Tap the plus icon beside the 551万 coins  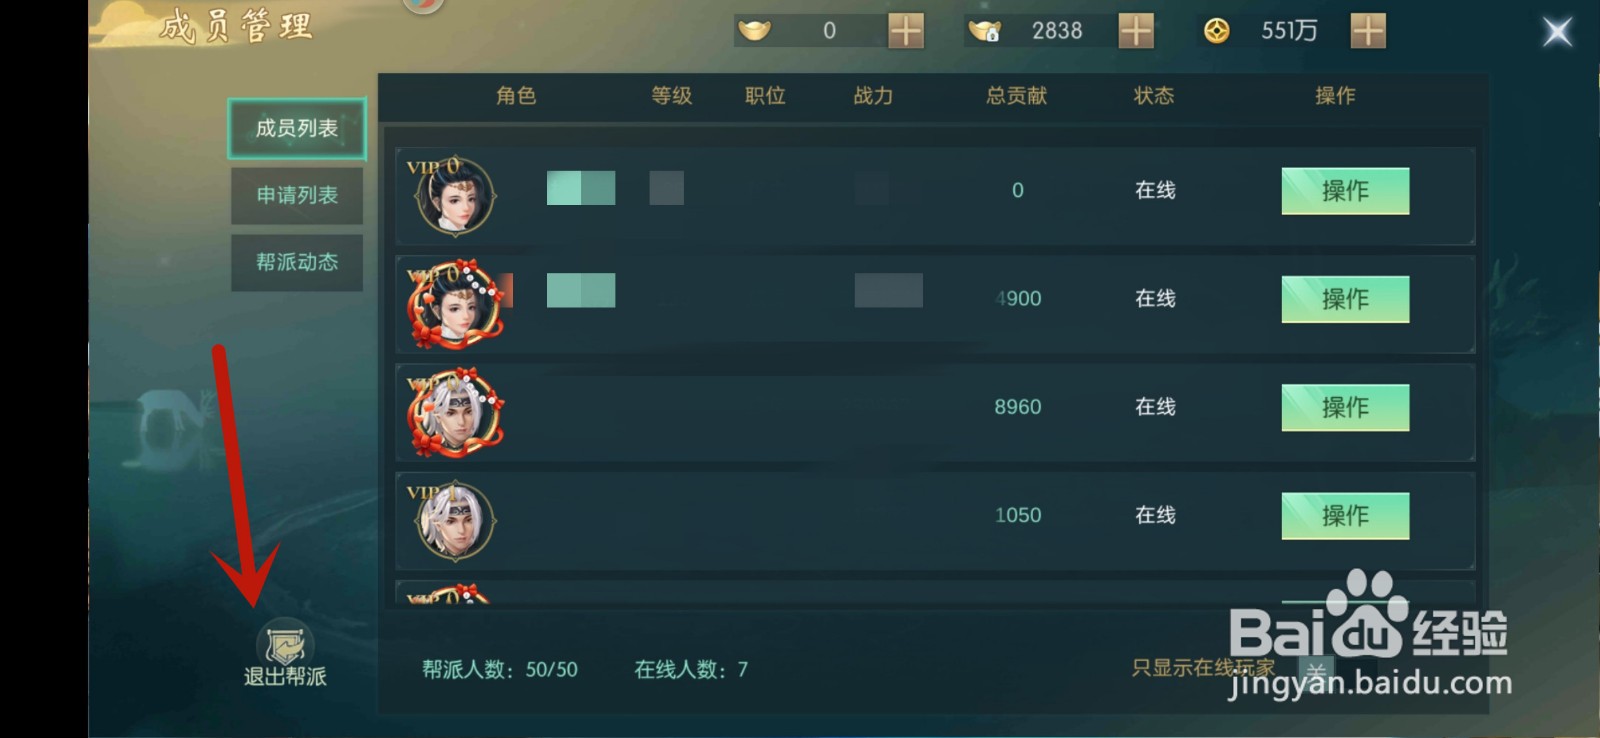click(1368, 31)
